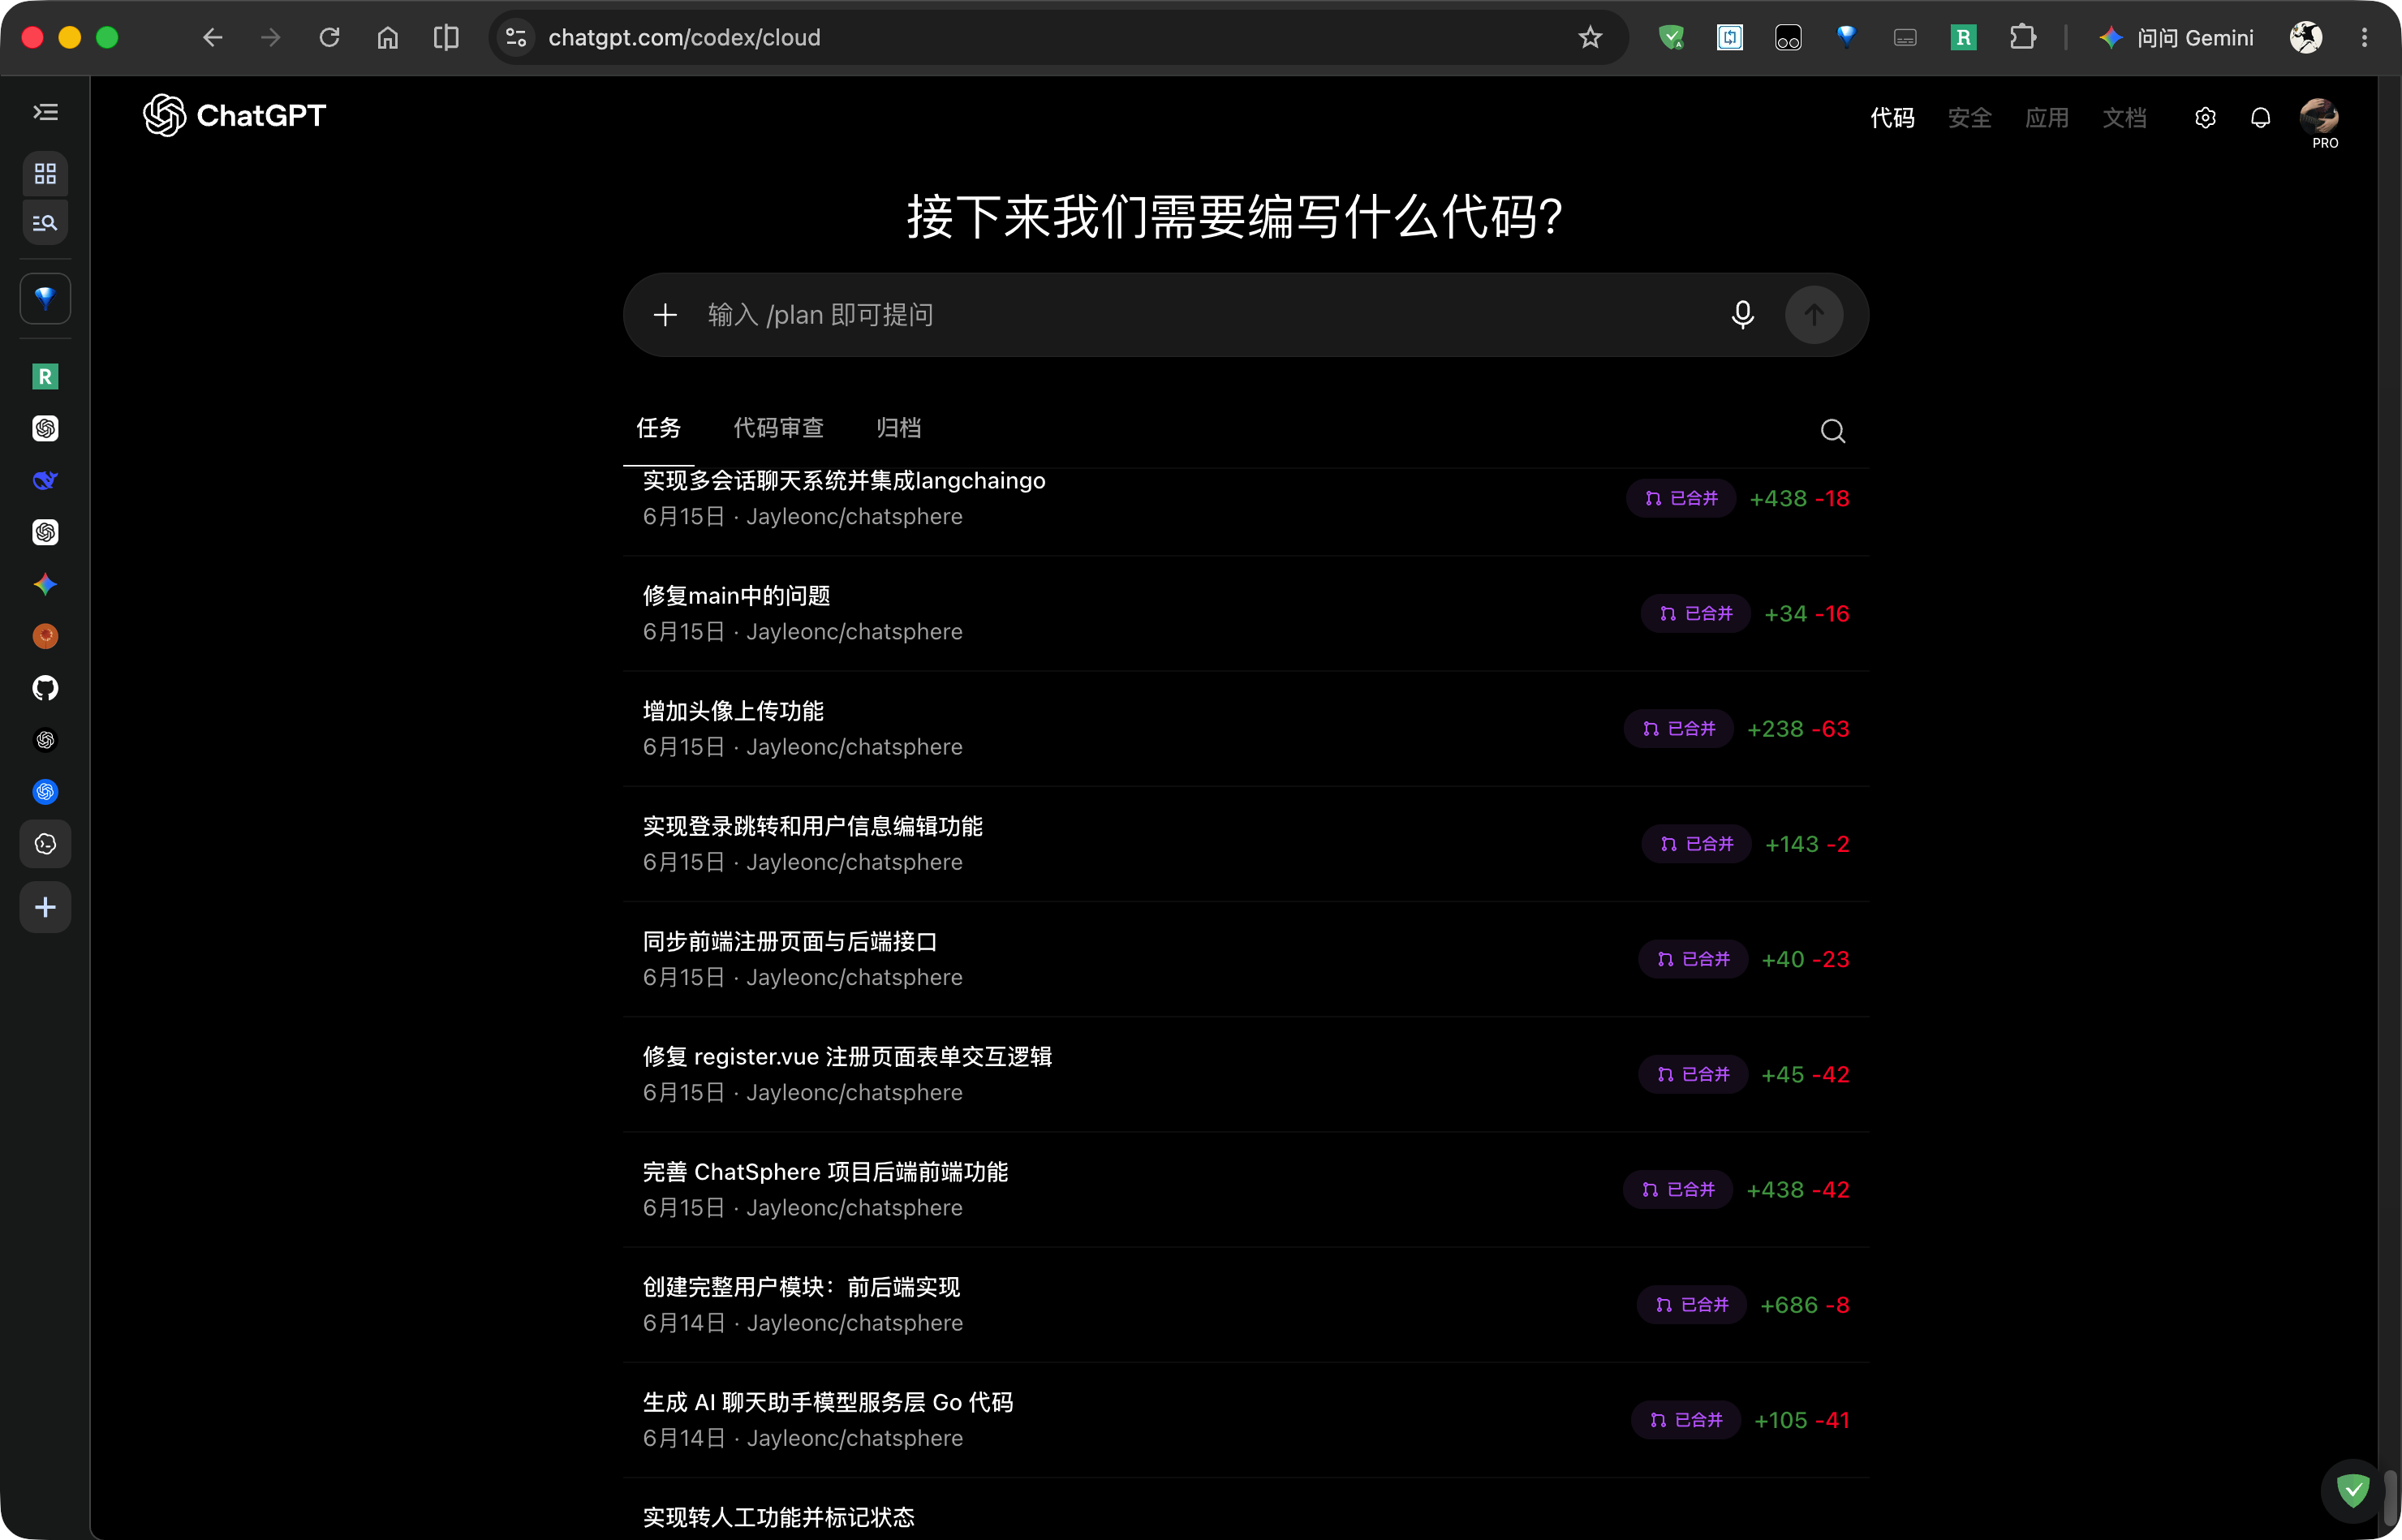2402x1540 pixels.
Task: Open task 创建完整用户模块：前后端实现
Action: (x=1246, y=1304)
